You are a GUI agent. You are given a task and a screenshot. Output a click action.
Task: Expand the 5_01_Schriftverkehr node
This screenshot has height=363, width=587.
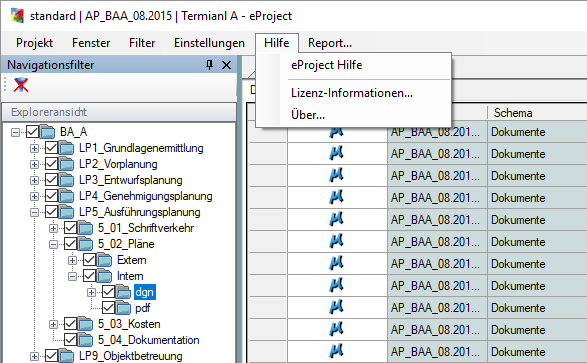pyautogui.click(x=54, y=228)
